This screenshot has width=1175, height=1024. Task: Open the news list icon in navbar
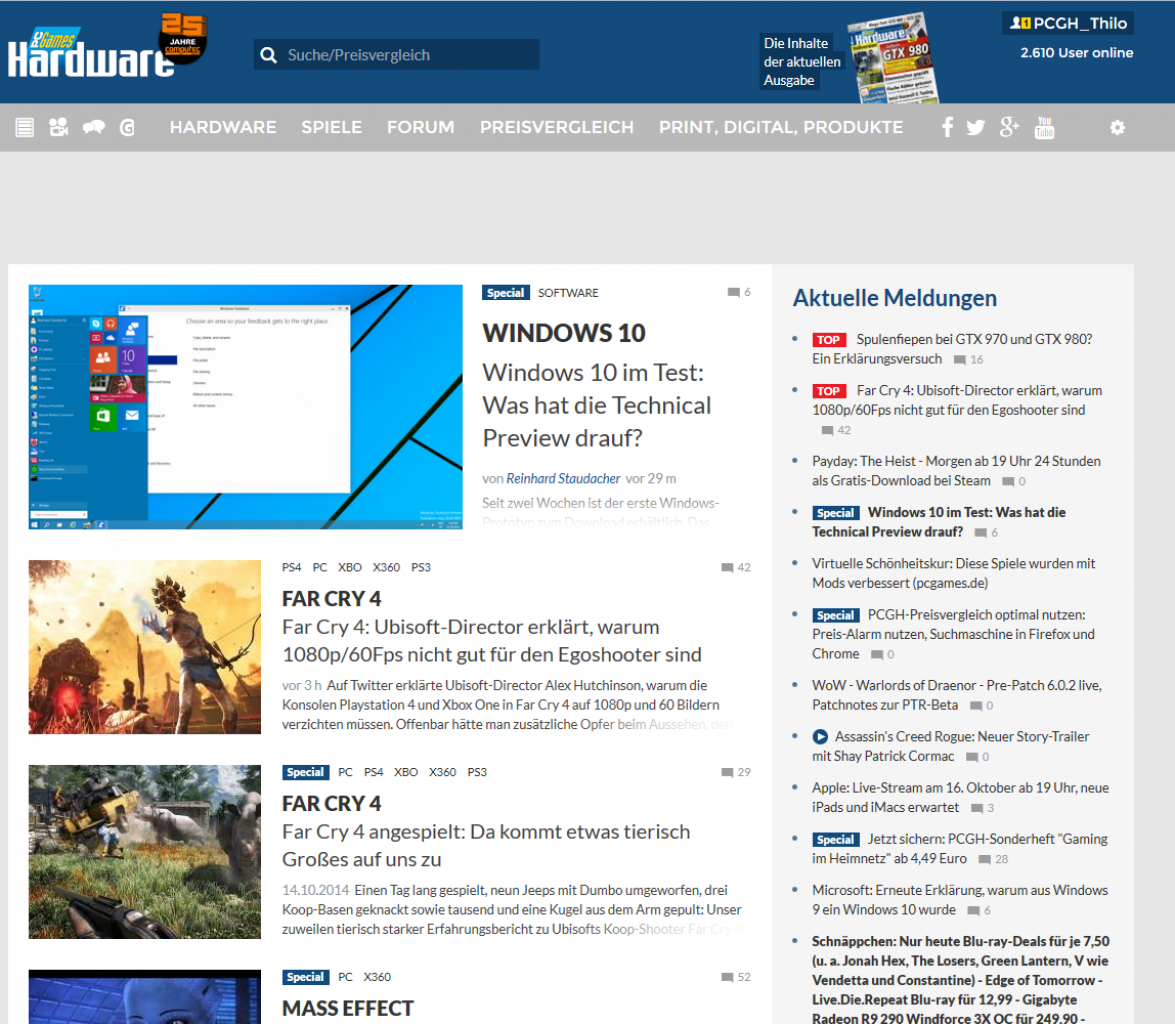click(x=25, y=127)
